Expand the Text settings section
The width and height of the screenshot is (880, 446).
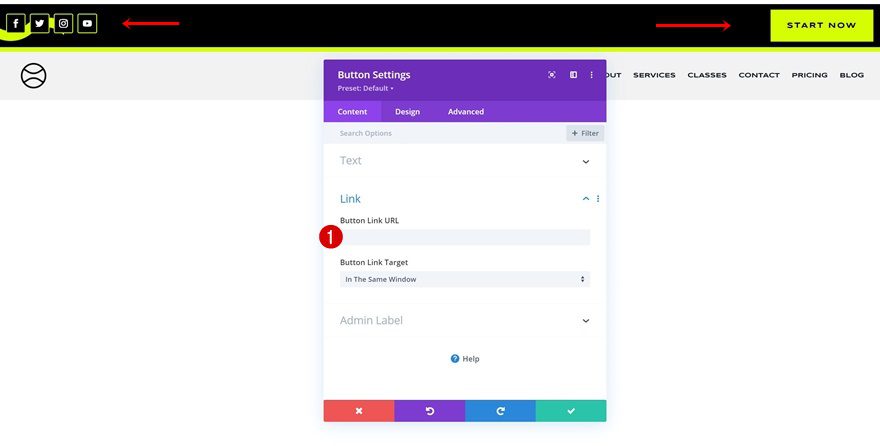(586, 161)
